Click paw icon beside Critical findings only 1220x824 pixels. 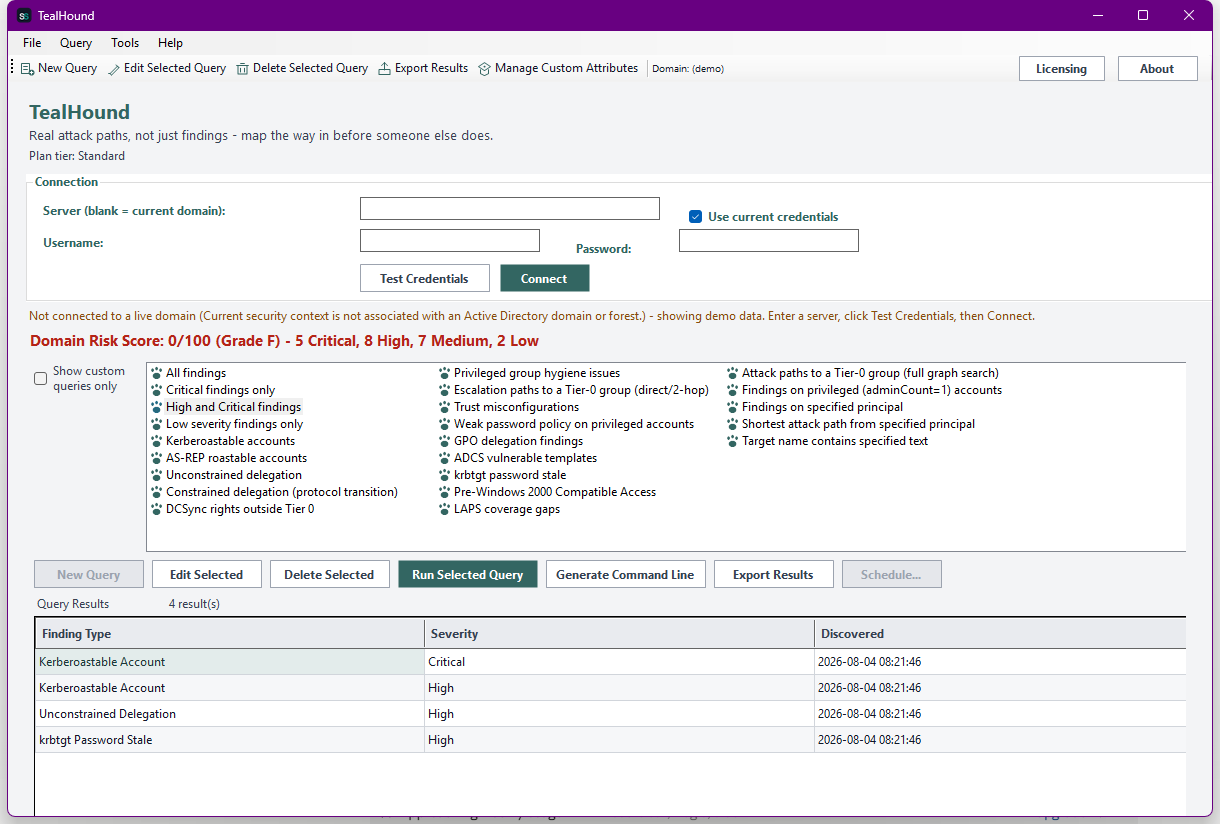coord(157,390)
